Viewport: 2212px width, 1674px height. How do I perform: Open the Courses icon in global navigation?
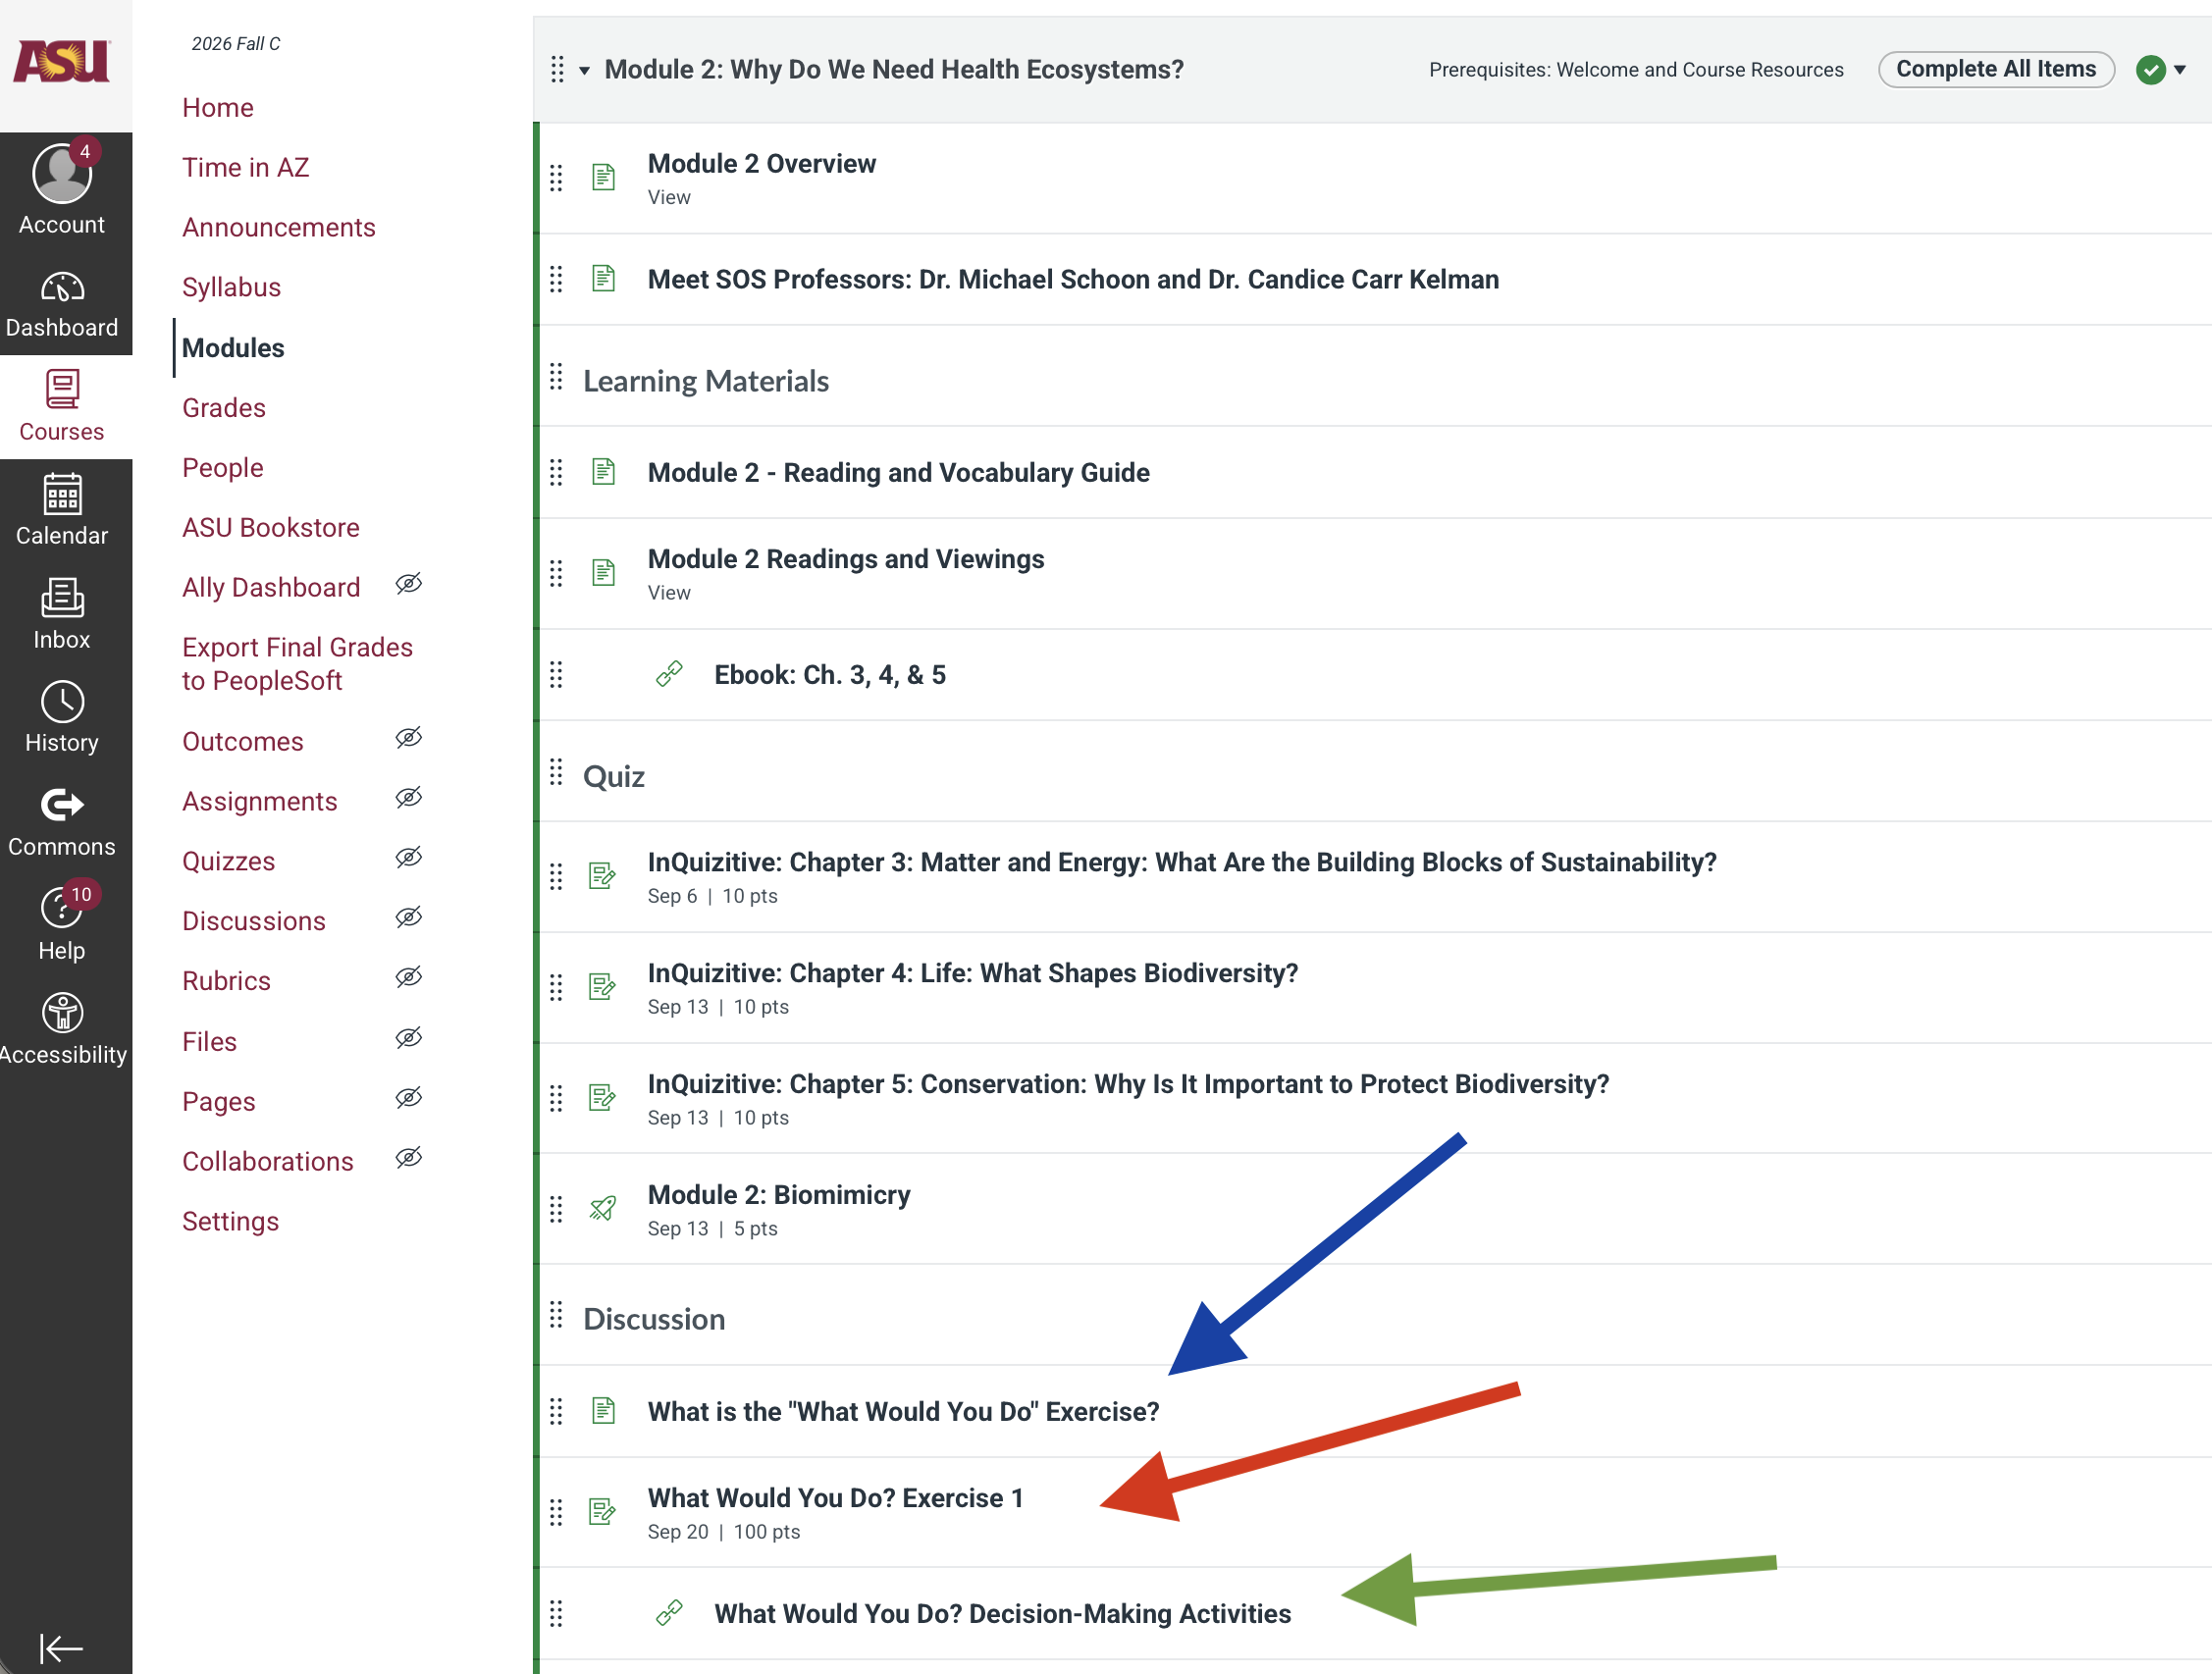[x=62, y=407]
